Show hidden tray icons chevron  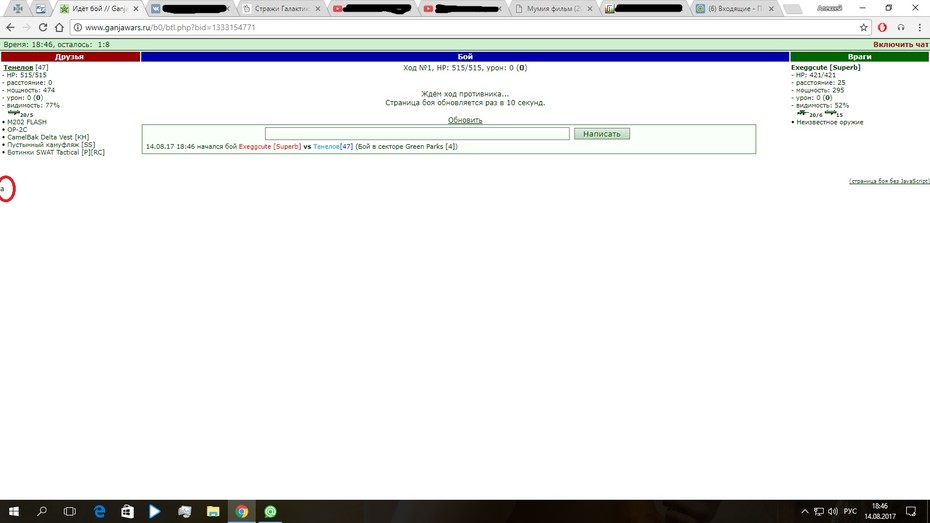(805, 511)
